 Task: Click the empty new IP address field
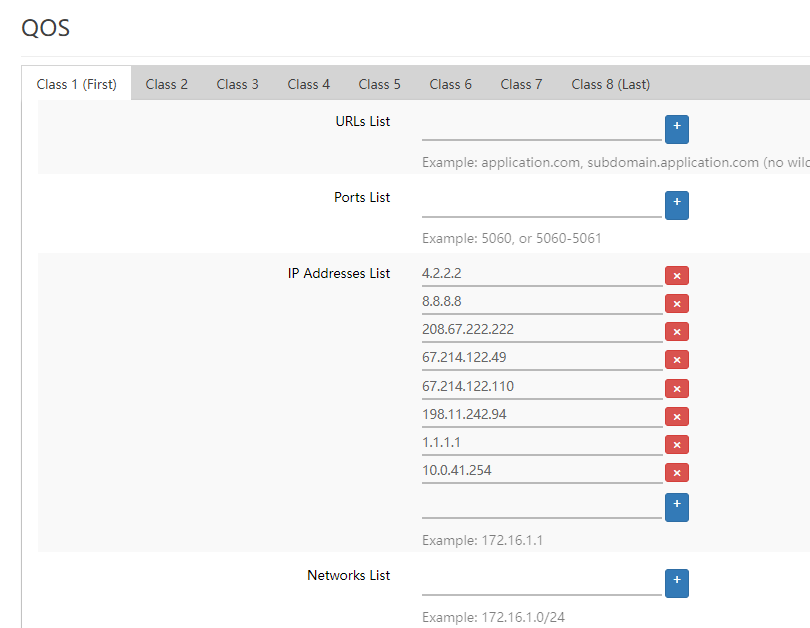coord(541,506)
